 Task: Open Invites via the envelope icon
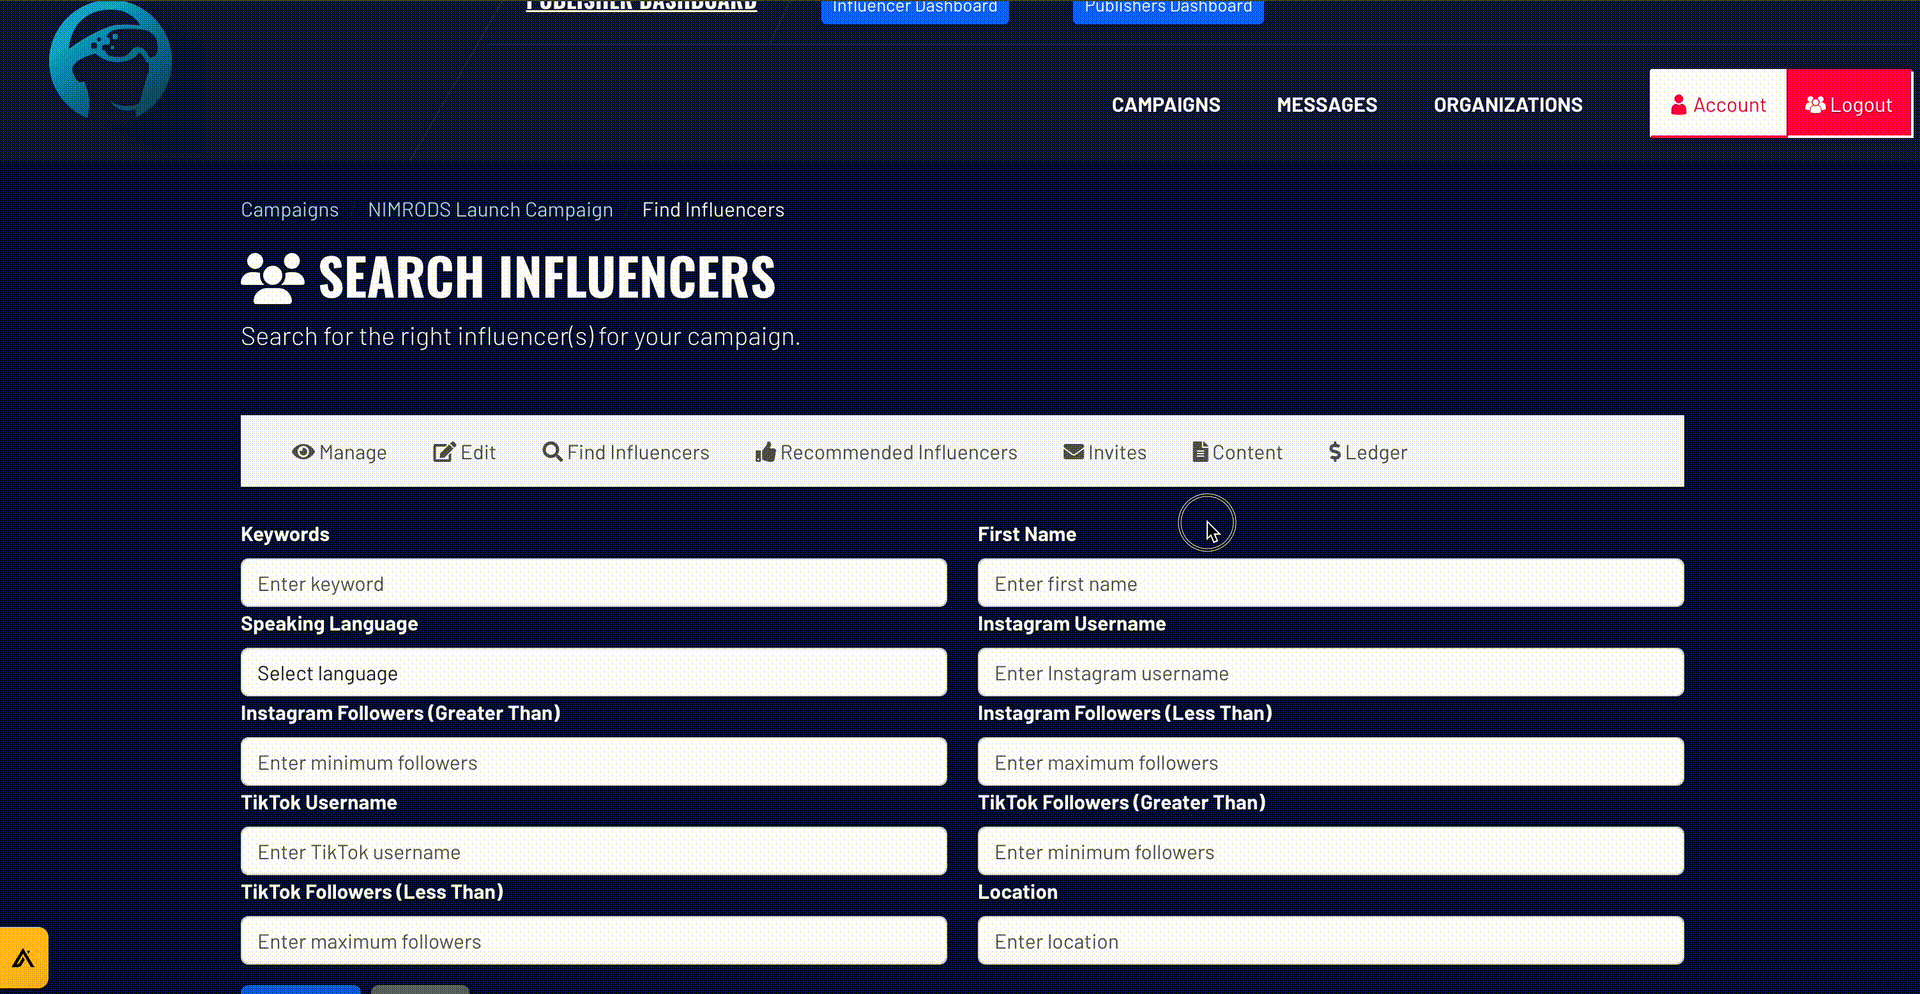pos(1071,452)
